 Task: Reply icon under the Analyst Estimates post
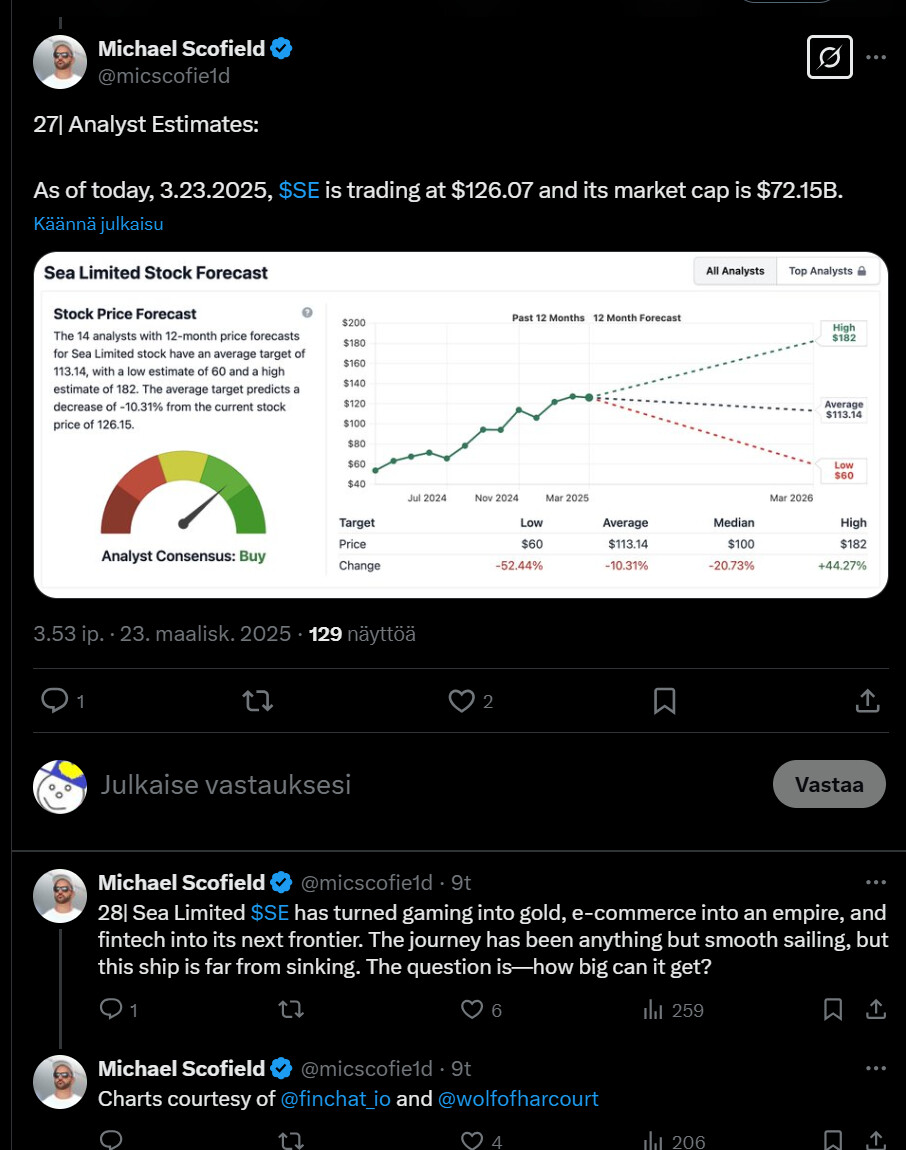coord(54,701)
